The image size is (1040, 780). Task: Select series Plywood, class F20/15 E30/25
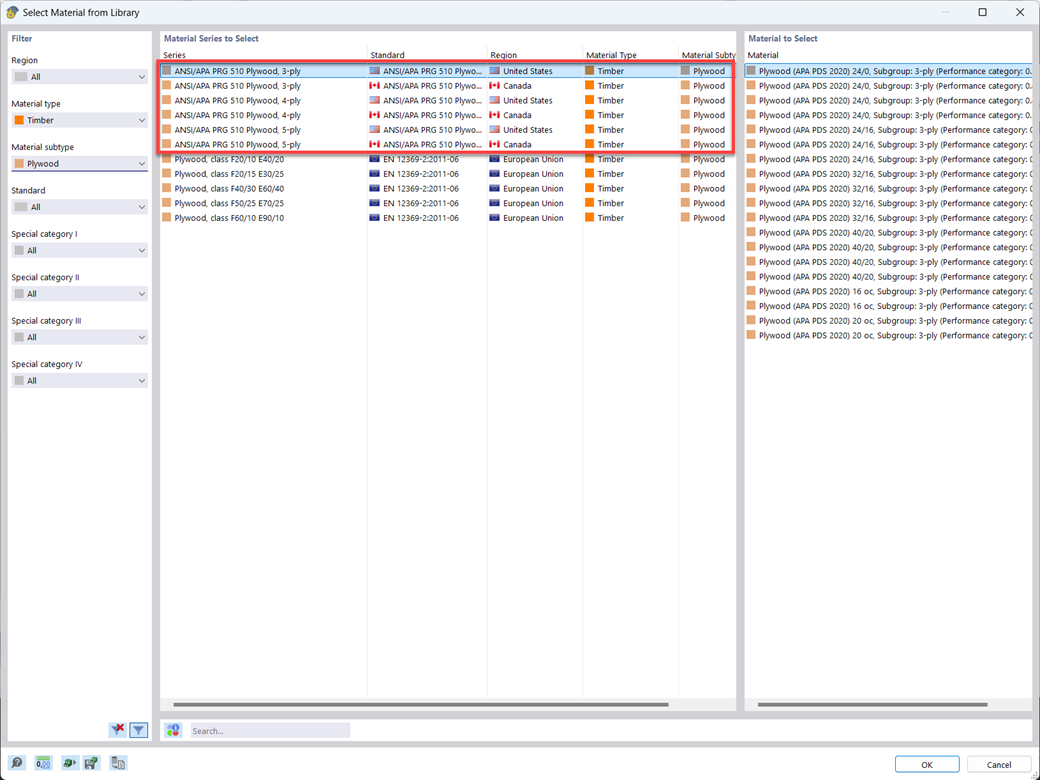click(229, 174)
